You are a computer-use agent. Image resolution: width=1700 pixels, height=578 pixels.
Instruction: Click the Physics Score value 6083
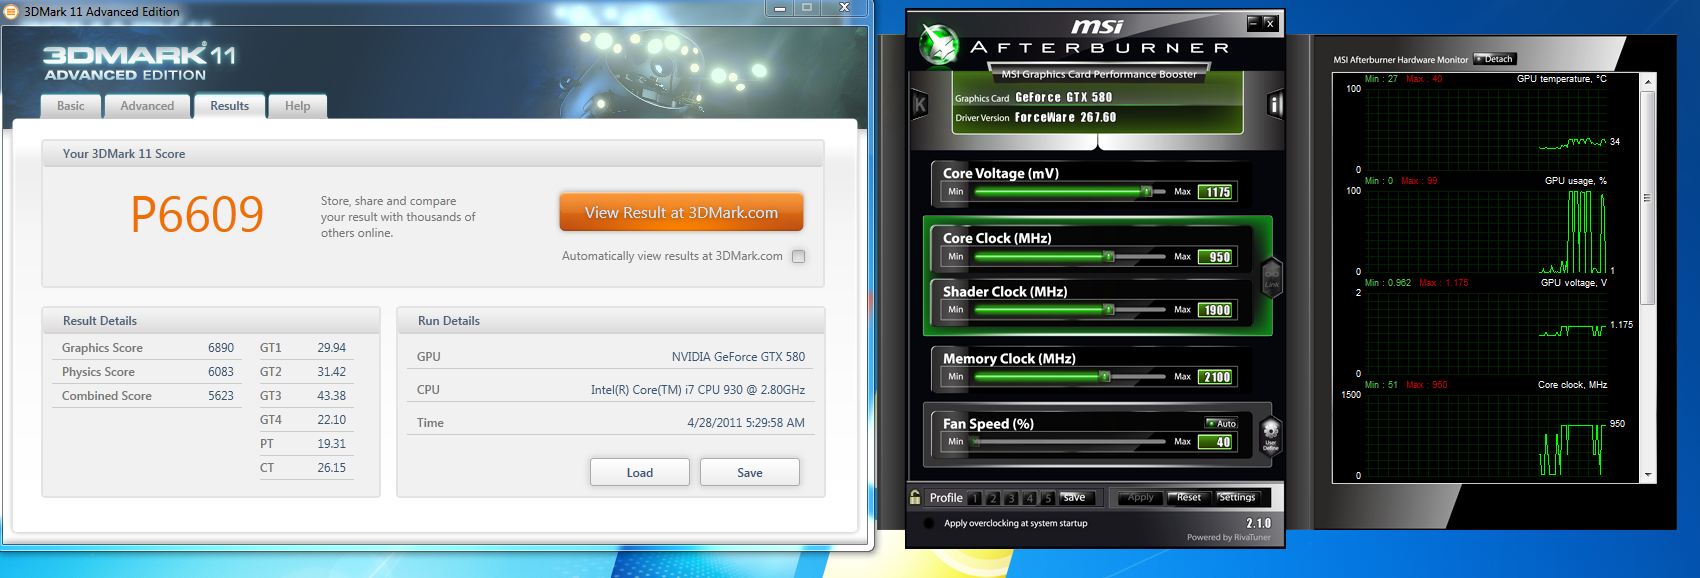click(221, 372)
